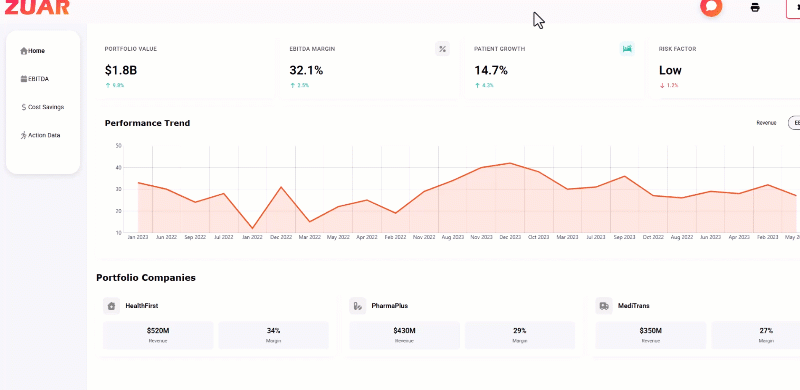Screen dimensions: 800x390
Task: Click the percent icon on EBITDA Margin card
Action: 442,49
